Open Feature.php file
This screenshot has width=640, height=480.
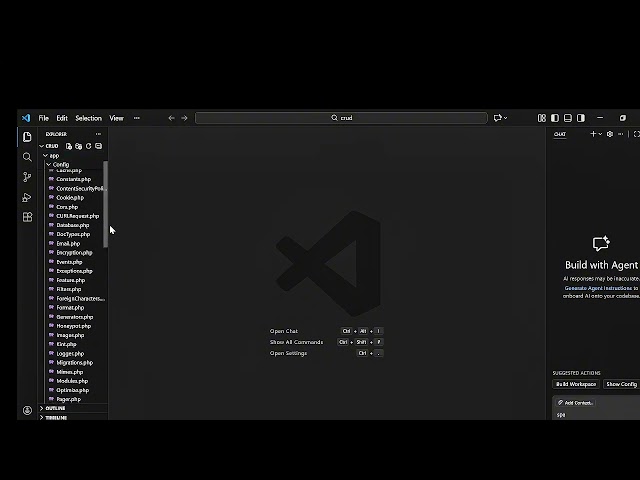tap(71, 280)
